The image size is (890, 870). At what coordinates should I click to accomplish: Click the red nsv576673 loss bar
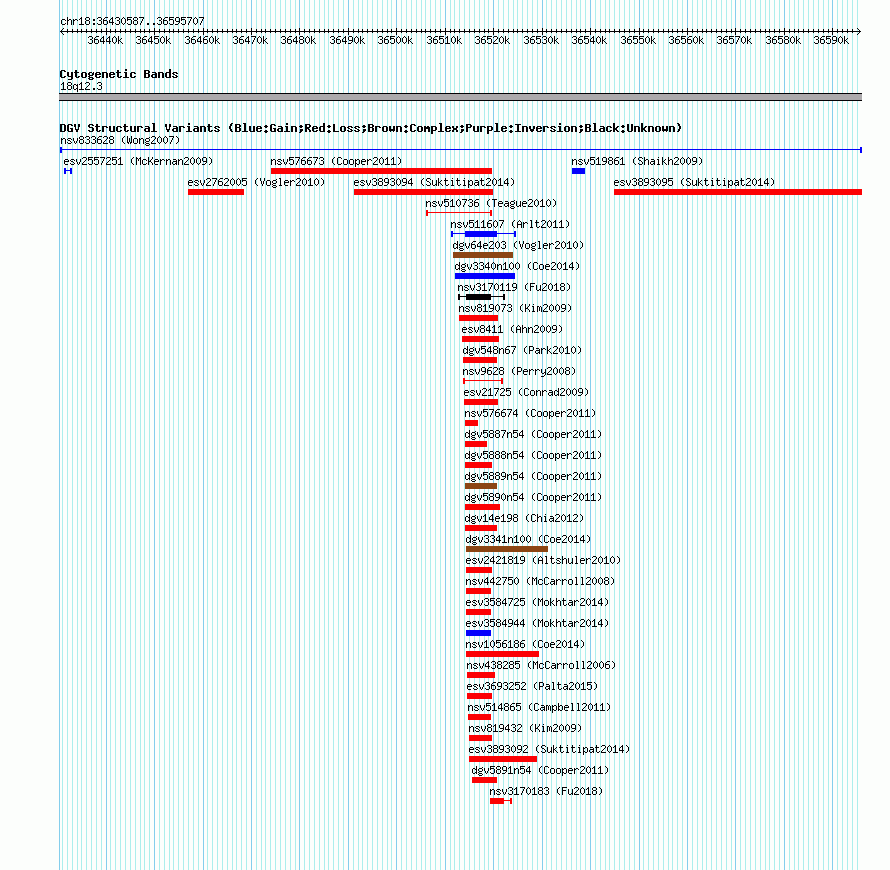(381, 171)
